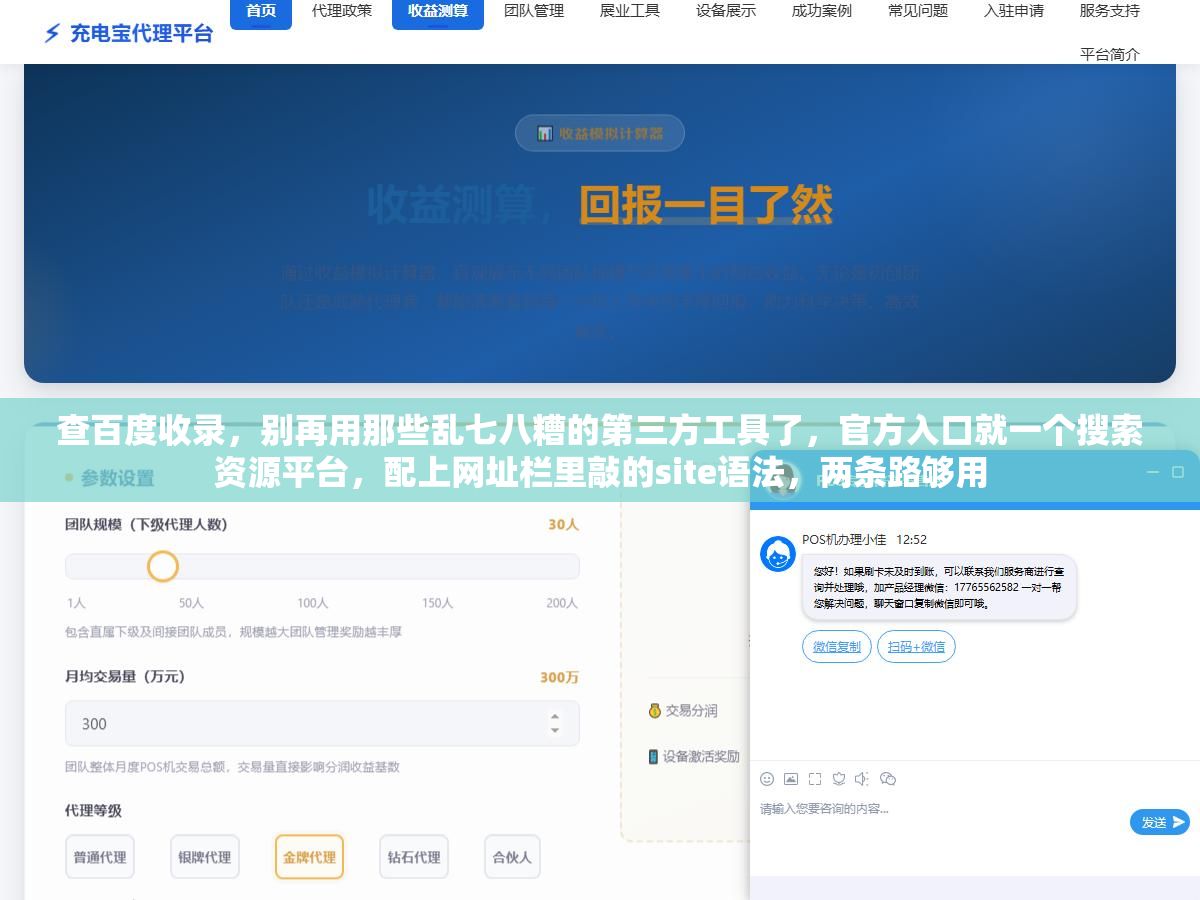1200x900 pixels.
Task: Select the 普通代理 level option
Action: click(x=100, y=857)
